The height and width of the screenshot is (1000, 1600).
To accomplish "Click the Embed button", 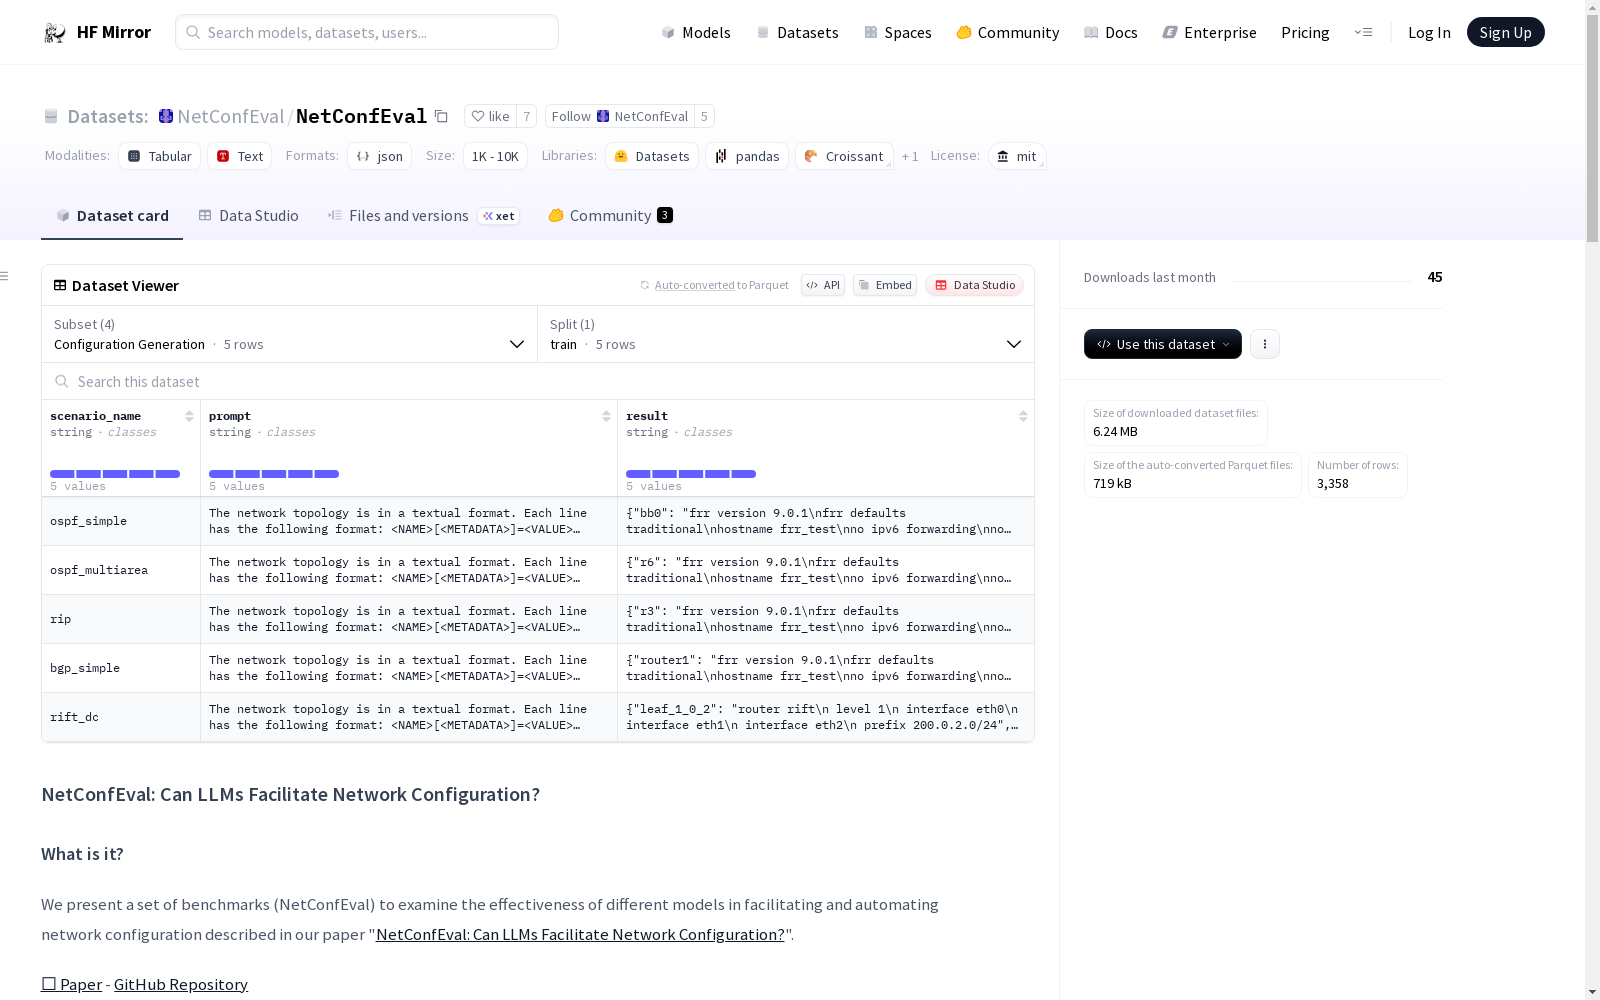I will (885, 285).
